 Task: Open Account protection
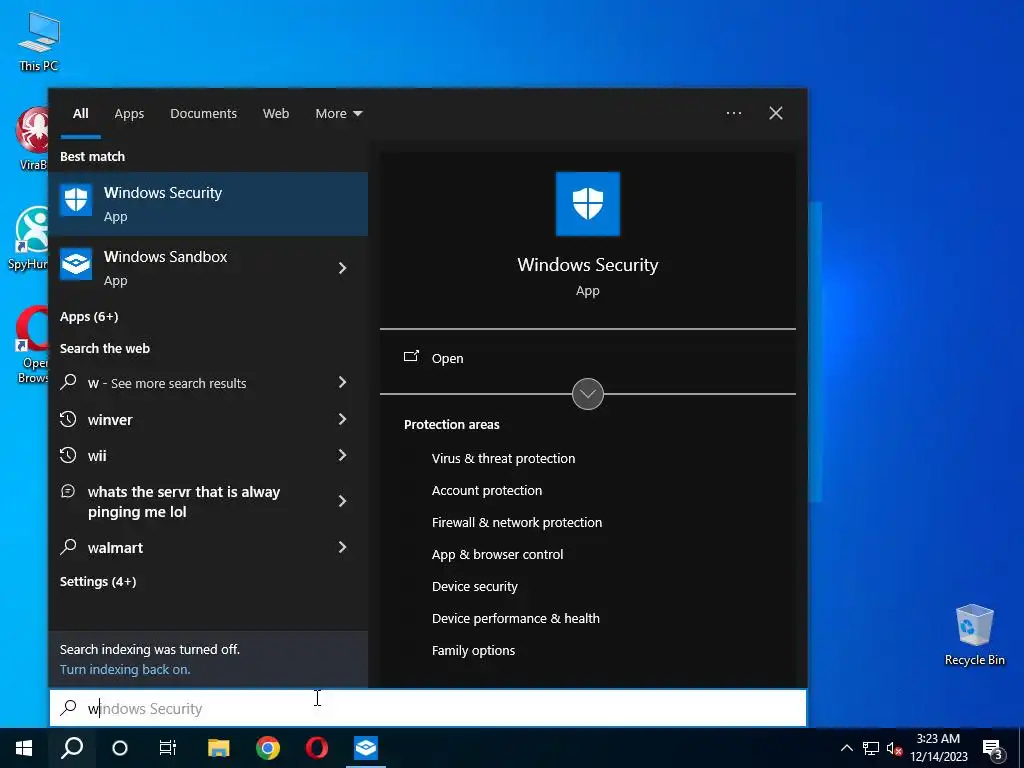coord(487,490)
